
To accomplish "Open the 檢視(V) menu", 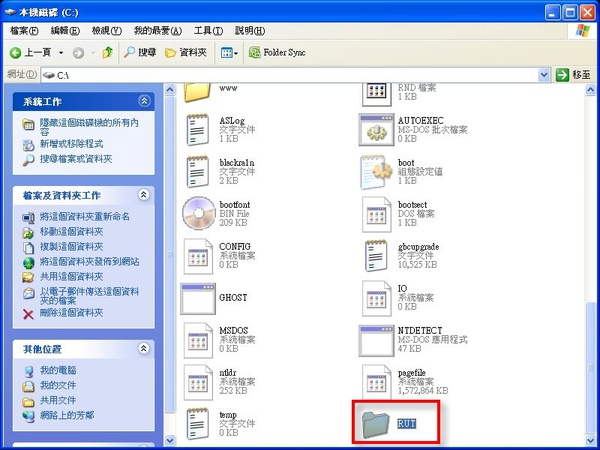I will pos(103,31).
